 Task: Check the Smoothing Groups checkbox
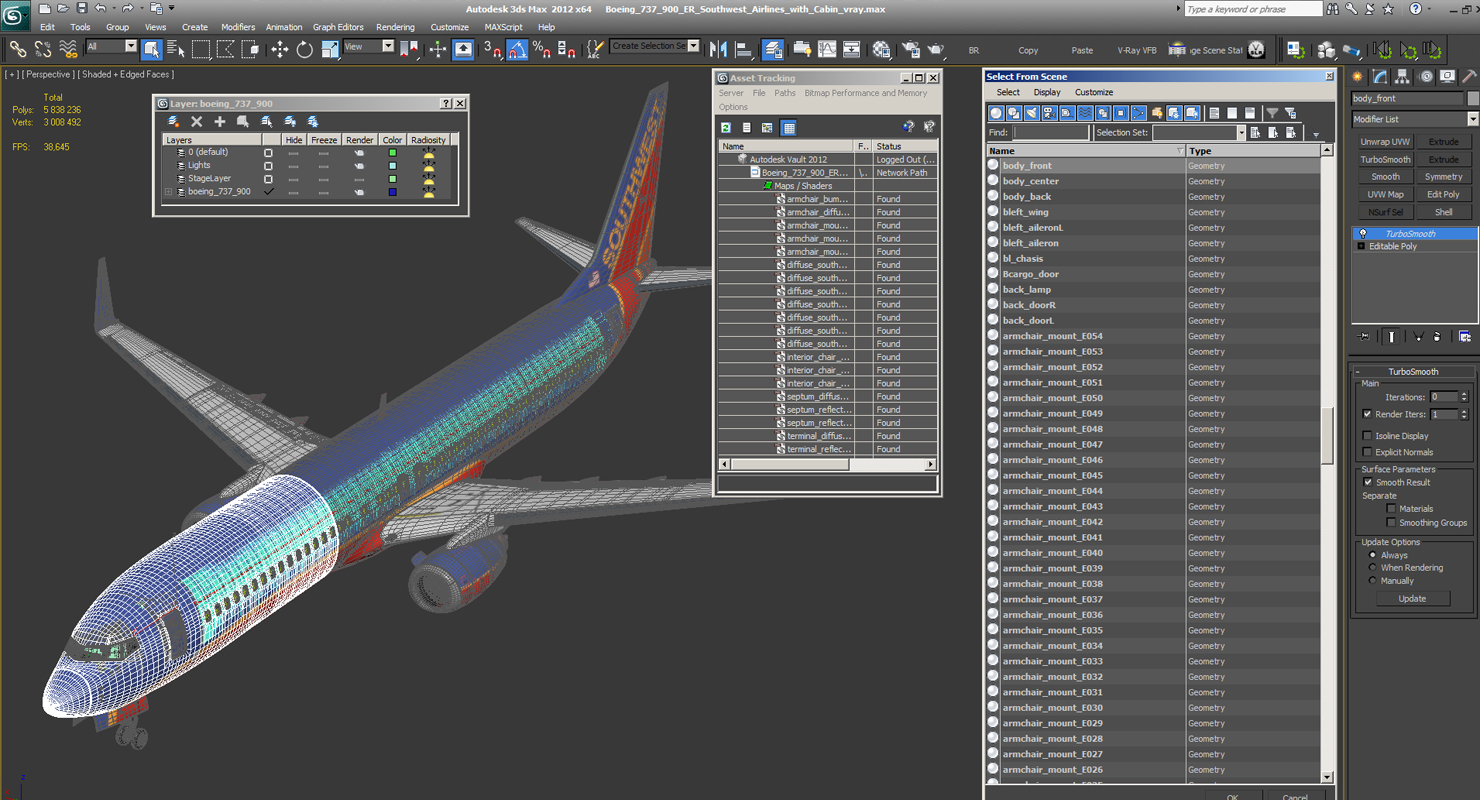point(1391,522)
